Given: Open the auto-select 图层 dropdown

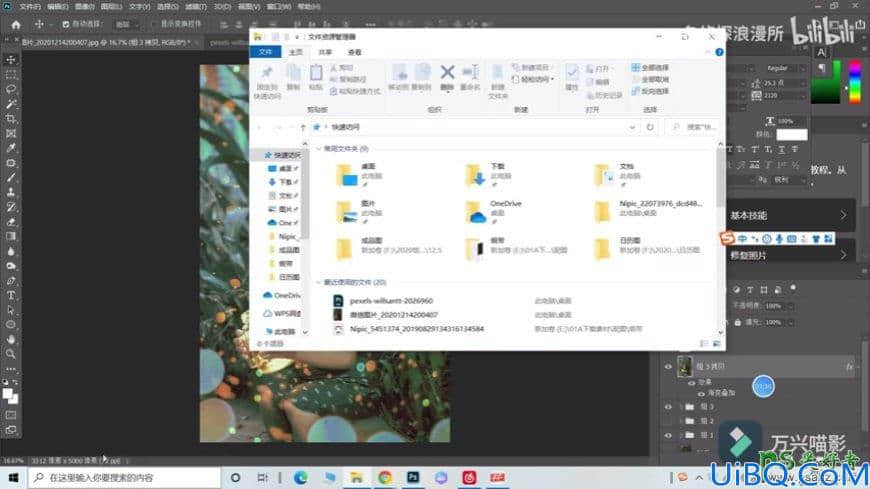Looking at the screenshot, I should [127, 24].
